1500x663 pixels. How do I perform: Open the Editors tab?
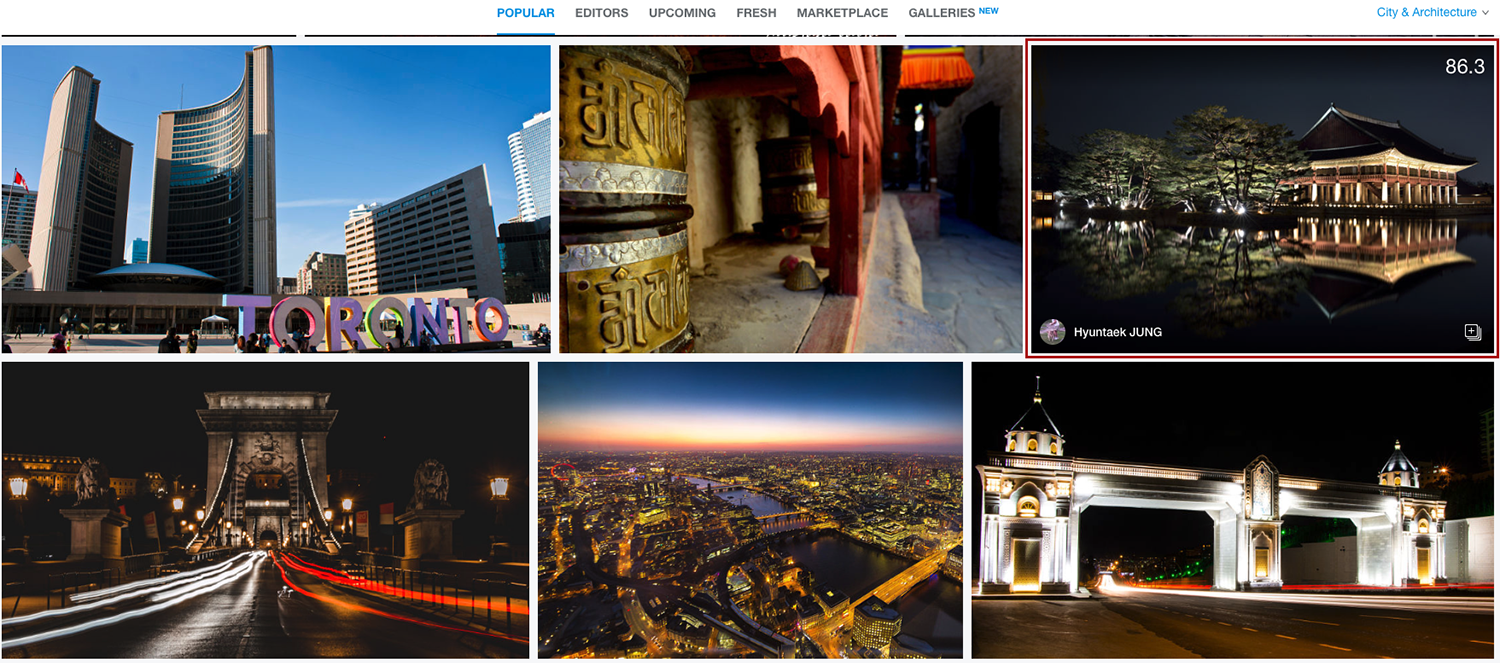601,13
